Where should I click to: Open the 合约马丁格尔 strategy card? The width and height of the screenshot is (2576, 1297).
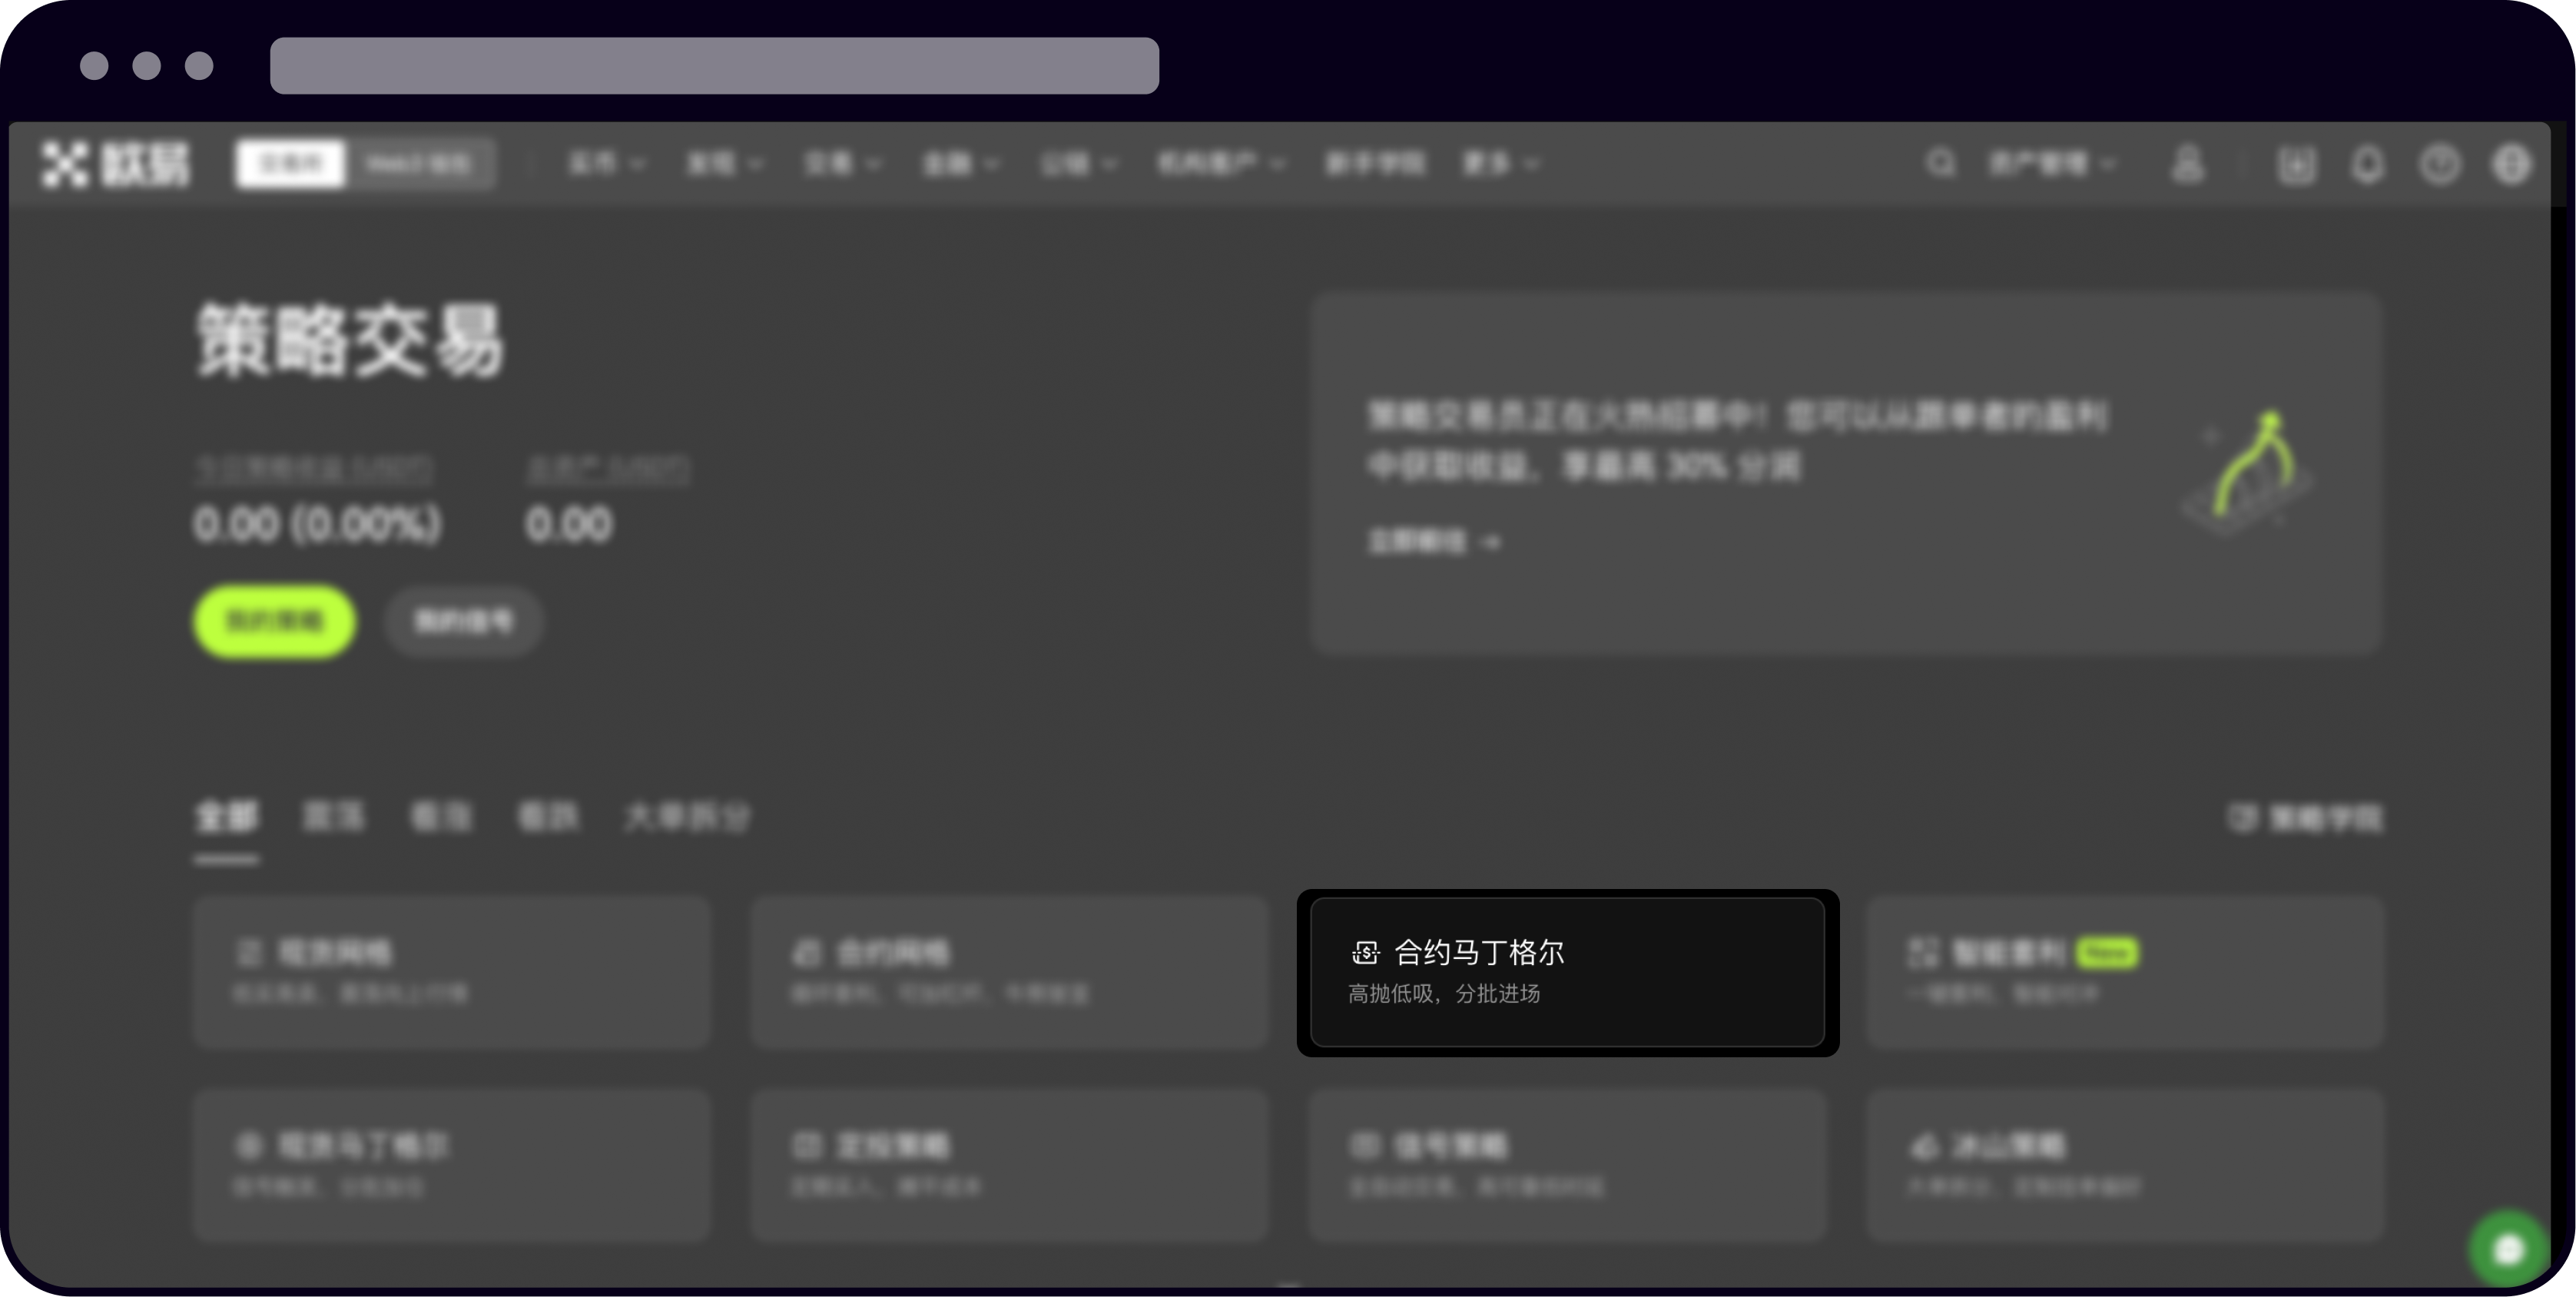pos(1567,972)
